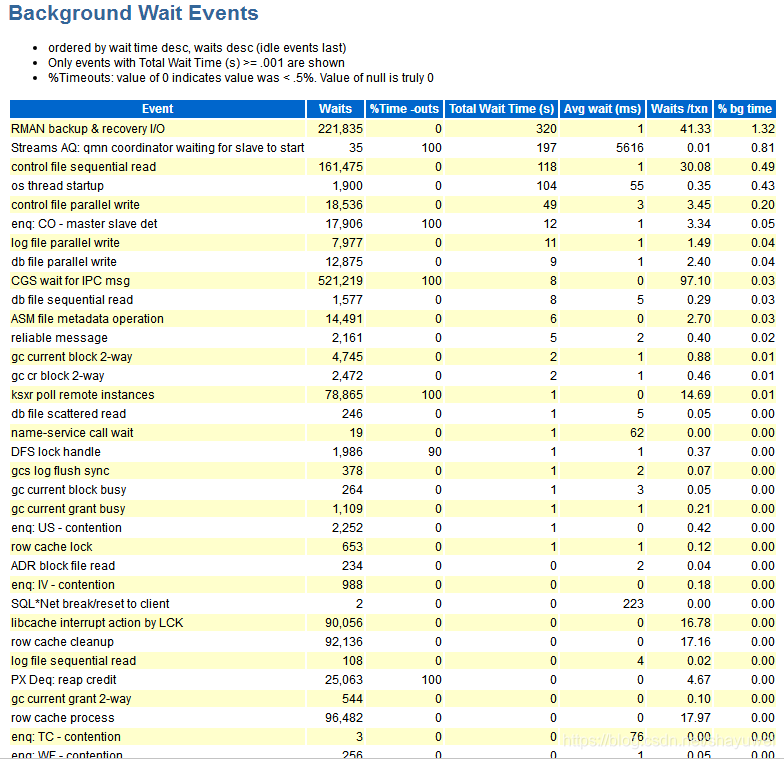Screen dimensions: 784x759
Task: Select the %Time -outs column header
Action: pos(404,108)
